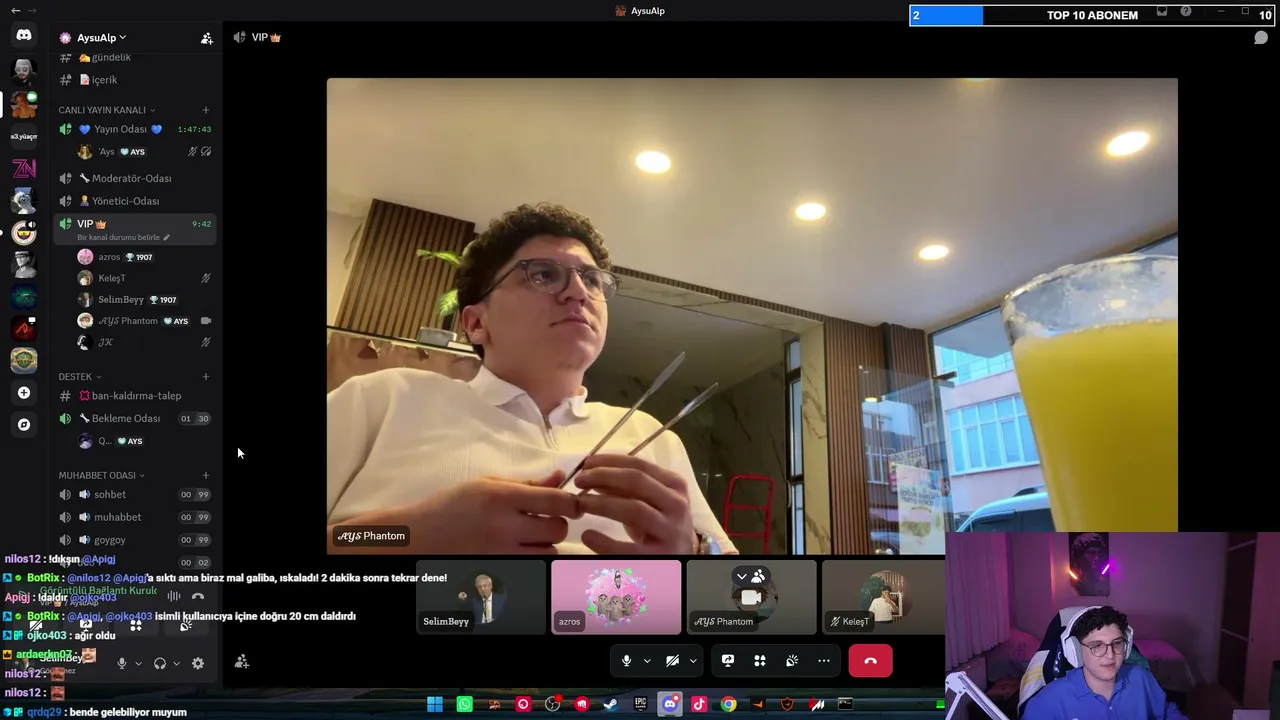Image resolution: width=1280 pixels, height=720 pixels.
Task: Create a channel in CANLI YAYIN KANALI
Action: [x=206, y=110]
